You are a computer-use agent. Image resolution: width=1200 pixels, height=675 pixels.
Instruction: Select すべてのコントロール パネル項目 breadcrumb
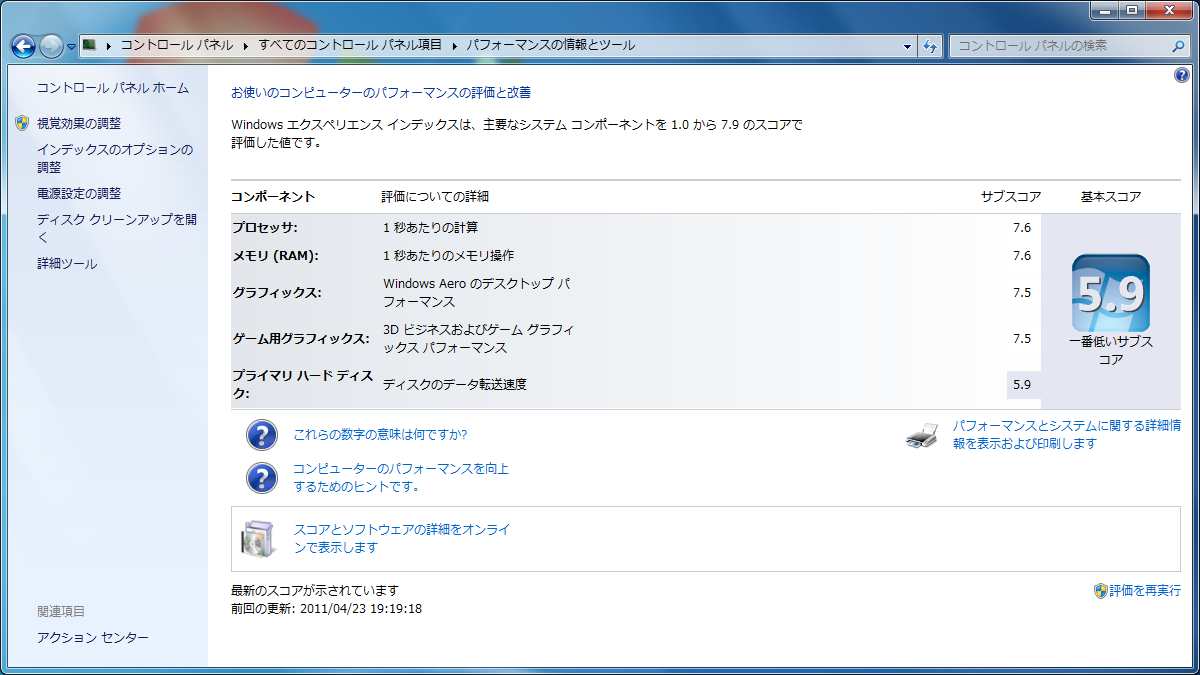click(350, 46)
